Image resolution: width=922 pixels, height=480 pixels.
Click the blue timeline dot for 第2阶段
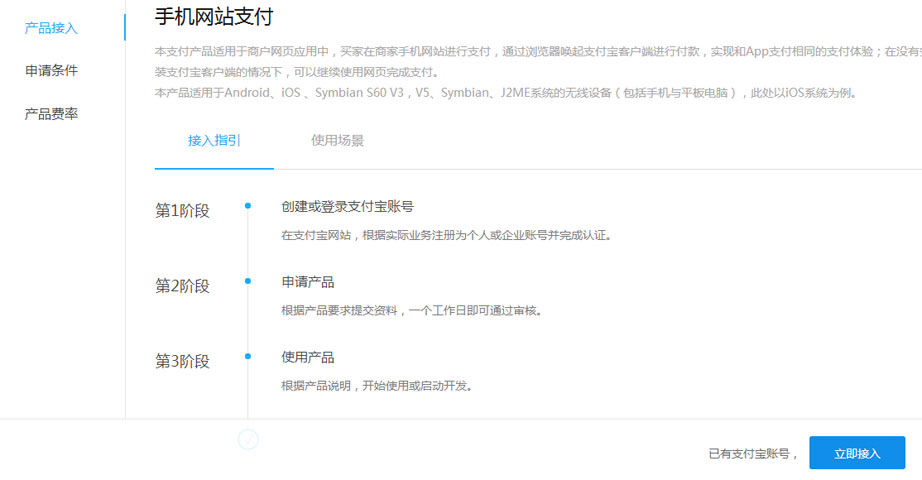coord(248,282)
